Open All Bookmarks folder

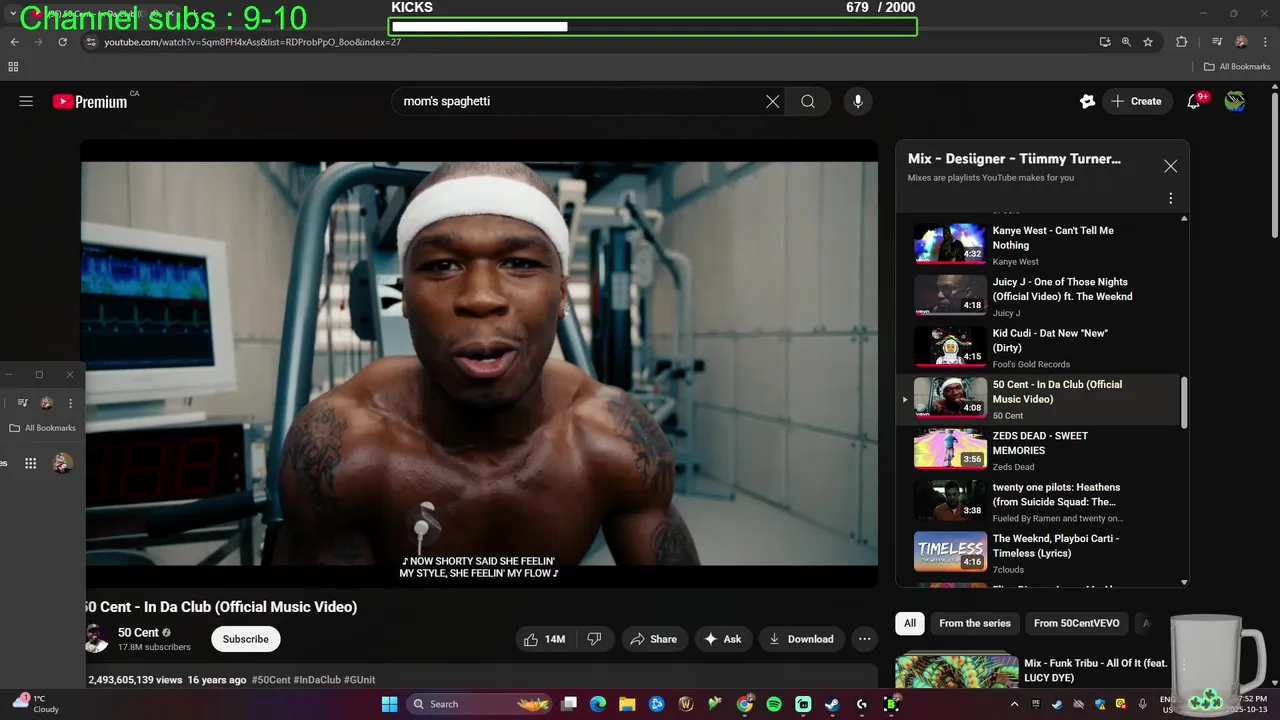click(1237, 67)
